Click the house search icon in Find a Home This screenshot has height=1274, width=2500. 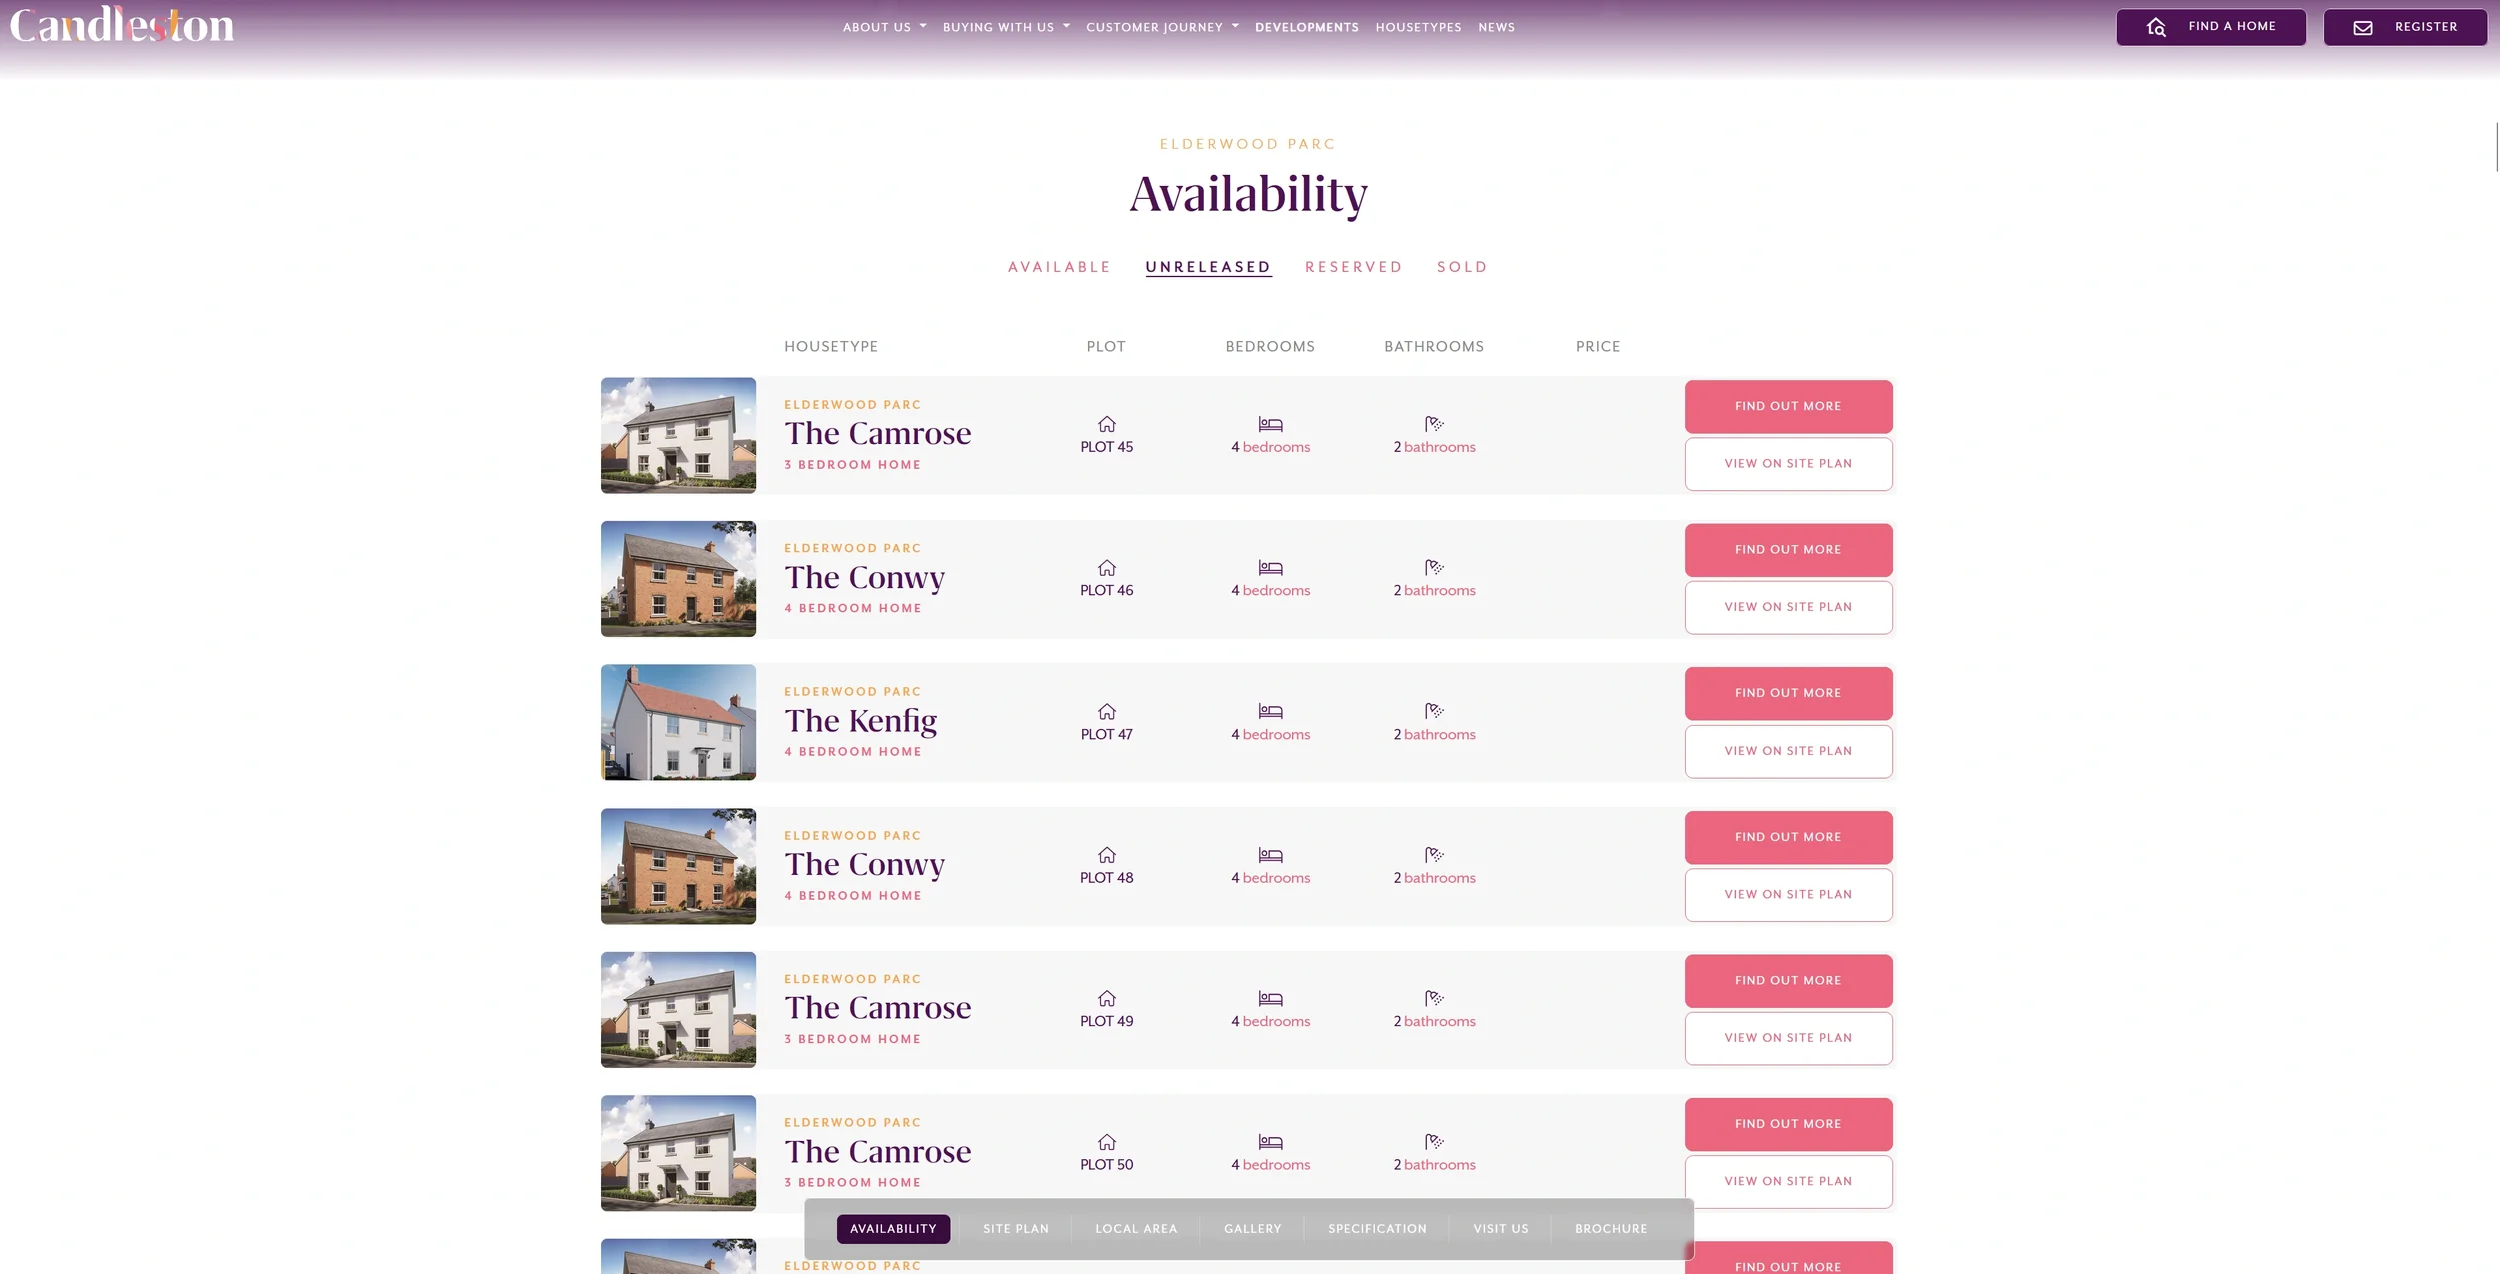click(x=2156, y=27)
